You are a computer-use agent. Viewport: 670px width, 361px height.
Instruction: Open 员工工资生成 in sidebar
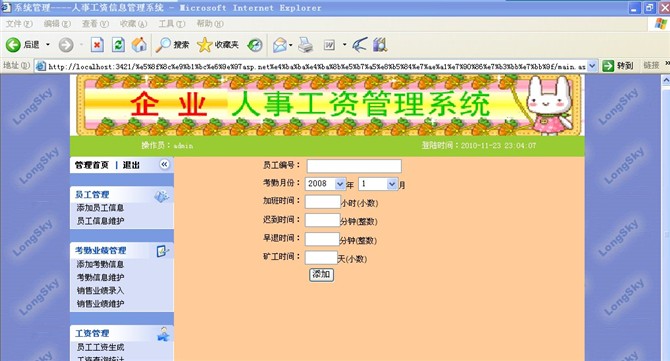click(100, 347)
